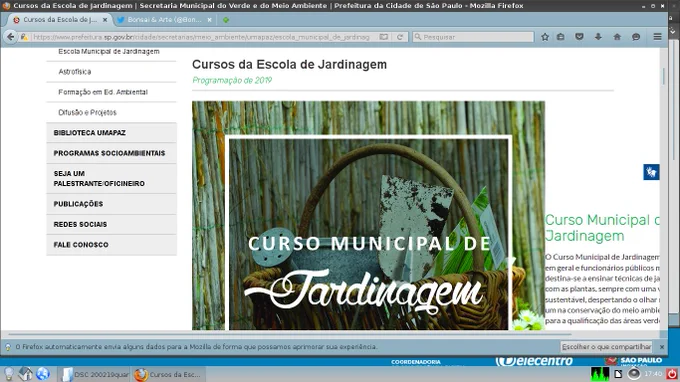Select BIBLIOTECA UMAPAZ menu item

[x=111, y=133]
